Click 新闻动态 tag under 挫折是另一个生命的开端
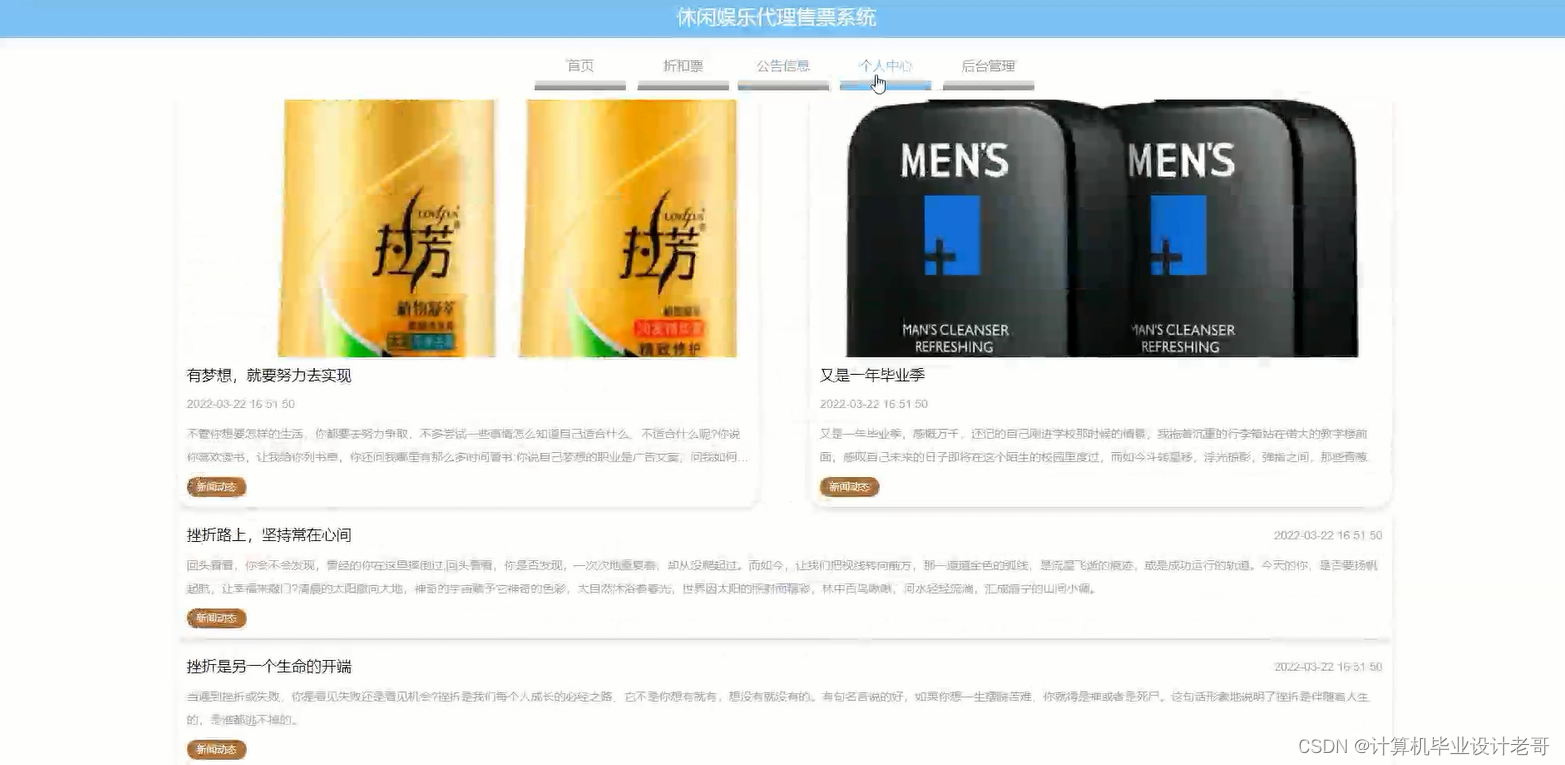Screen dimensions: 1565x765 point(216,749)
